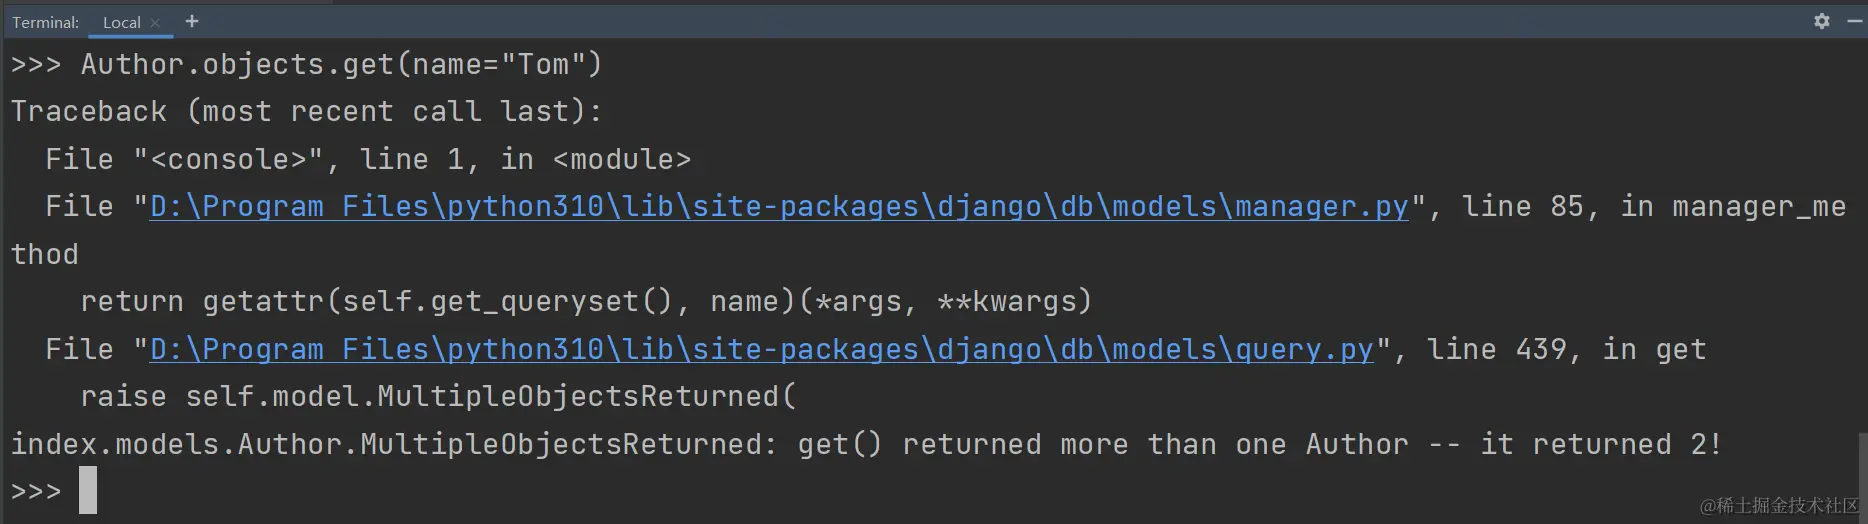The height and width of the screenshot is (524, 1868).
Task: Close the Local terminal tab
Action: [155, 22]
